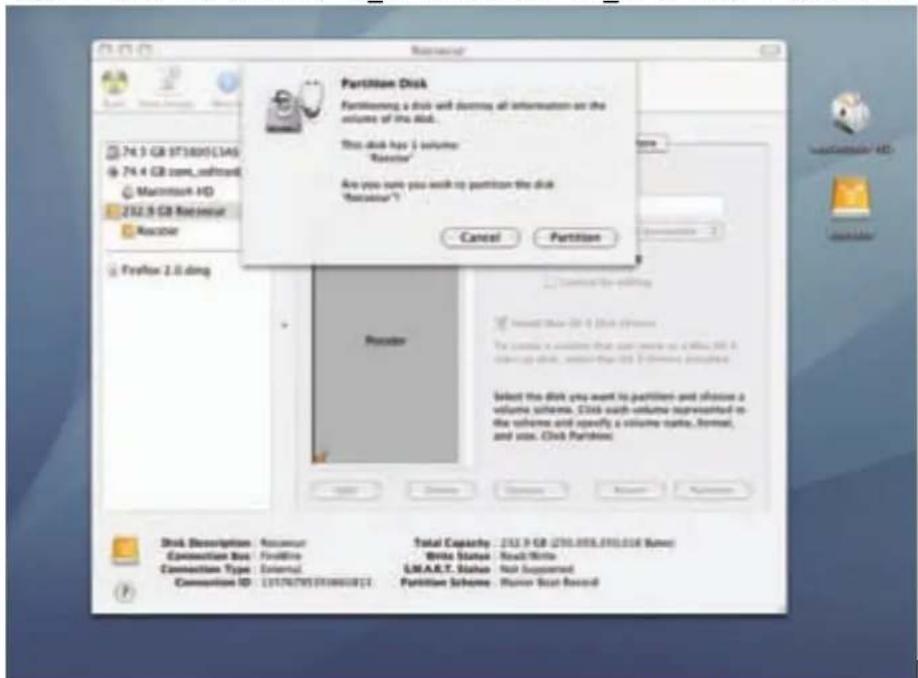The image size is (918, 678).
Task: Select Firefox 2.0.dmg in the sidebar
Action: 160,270
